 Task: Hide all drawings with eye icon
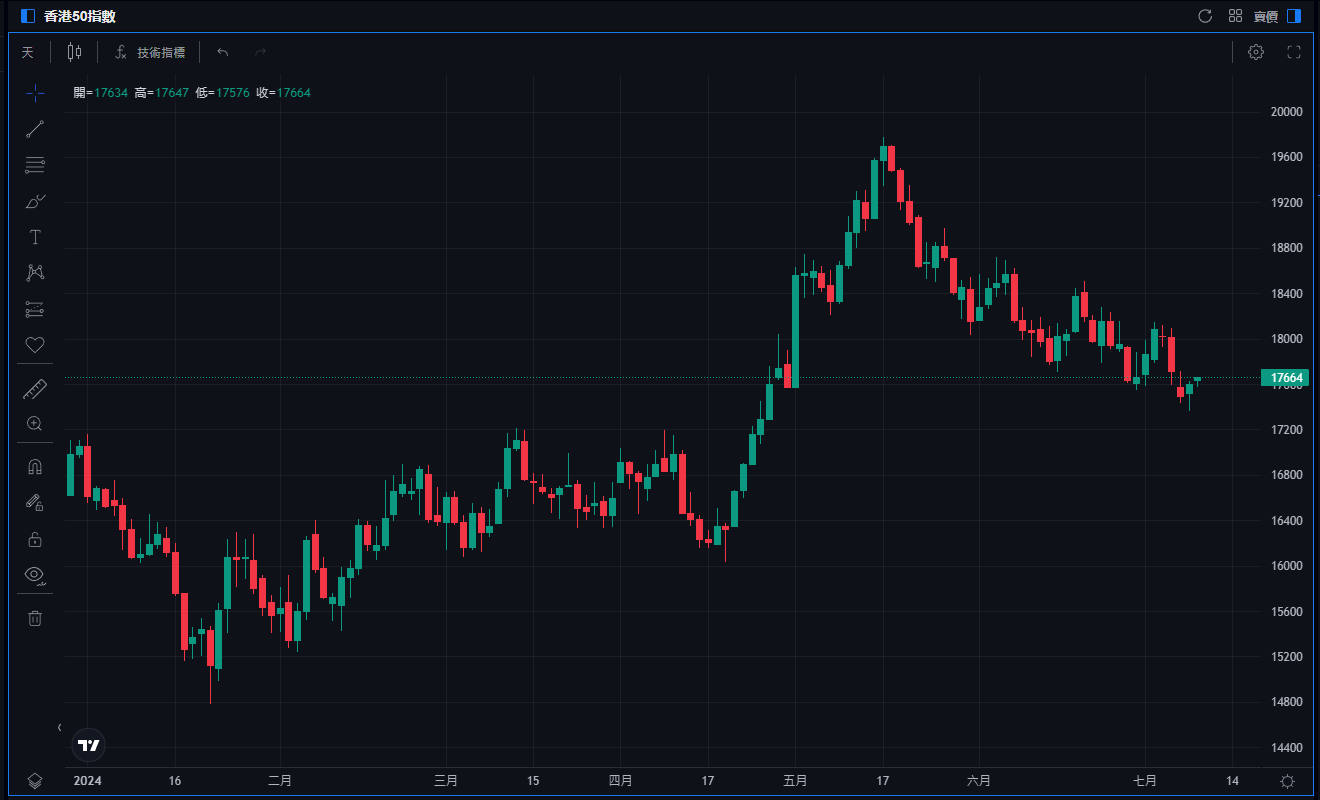coord(35,574)
